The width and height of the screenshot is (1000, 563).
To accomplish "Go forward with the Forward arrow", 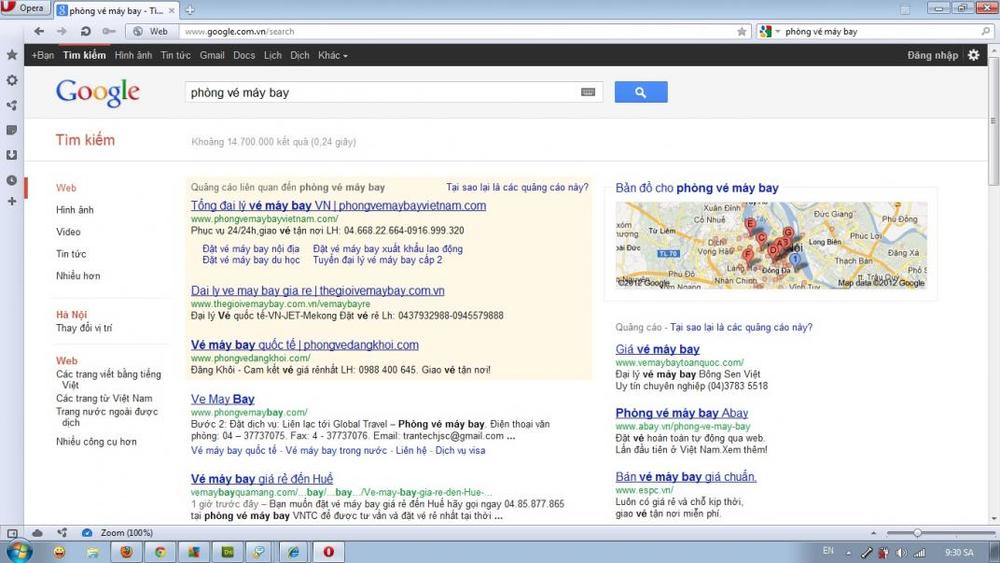I will click(x=62, y=31).
